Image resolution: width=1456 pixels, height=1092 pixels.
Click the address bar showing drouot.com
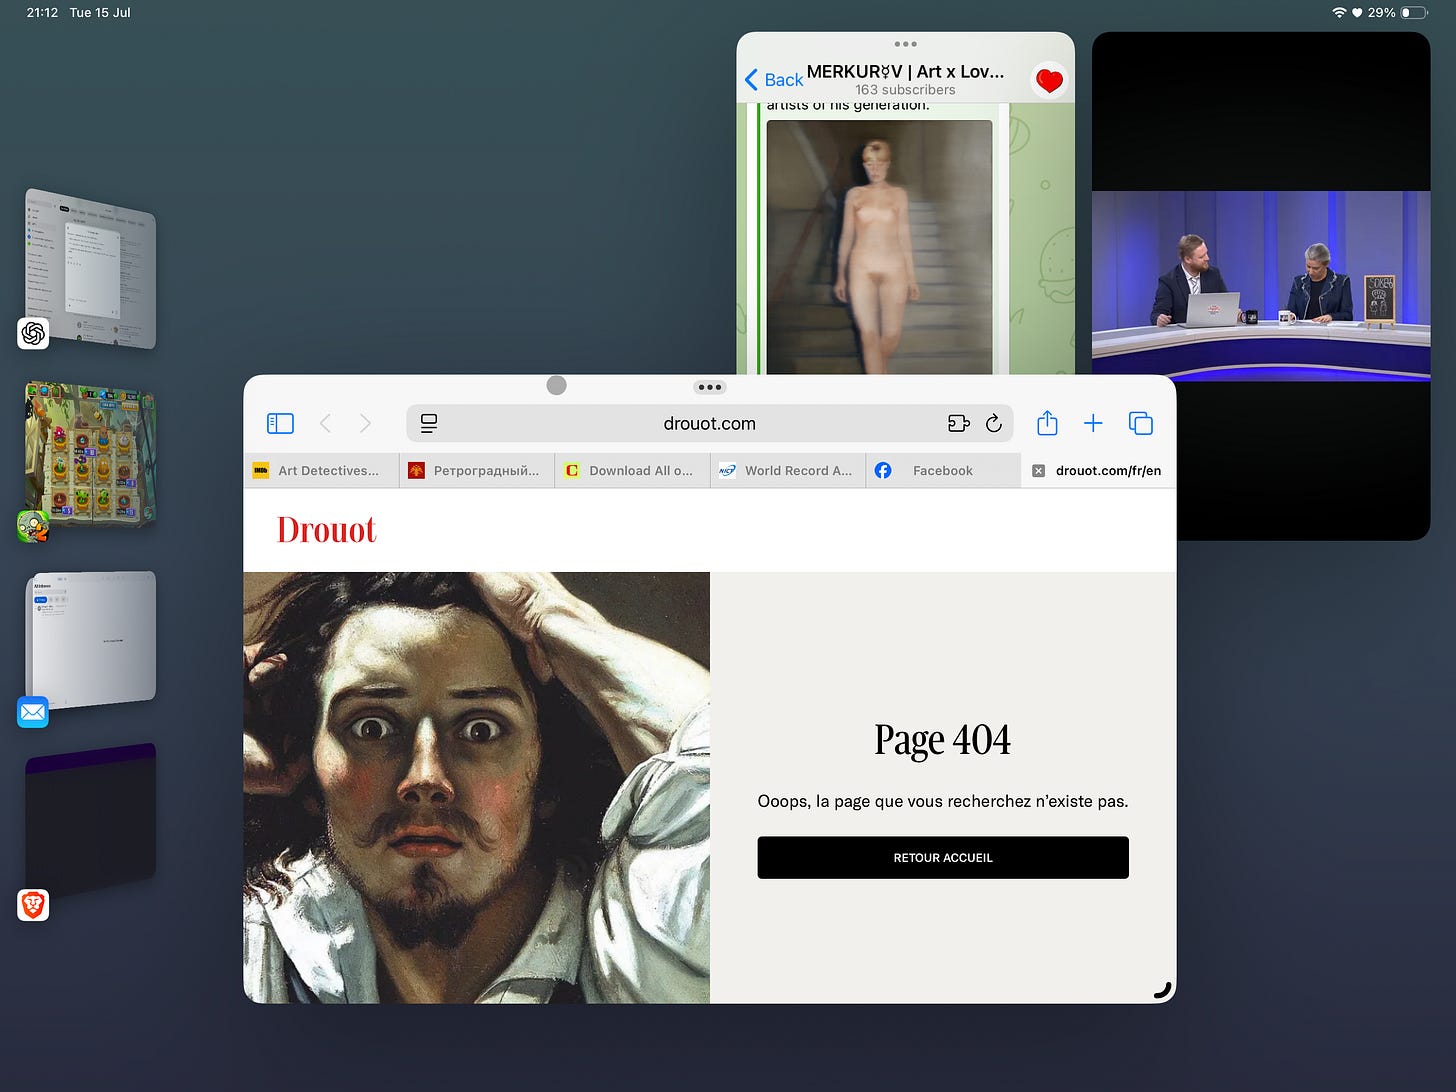[x=710, y=424]
